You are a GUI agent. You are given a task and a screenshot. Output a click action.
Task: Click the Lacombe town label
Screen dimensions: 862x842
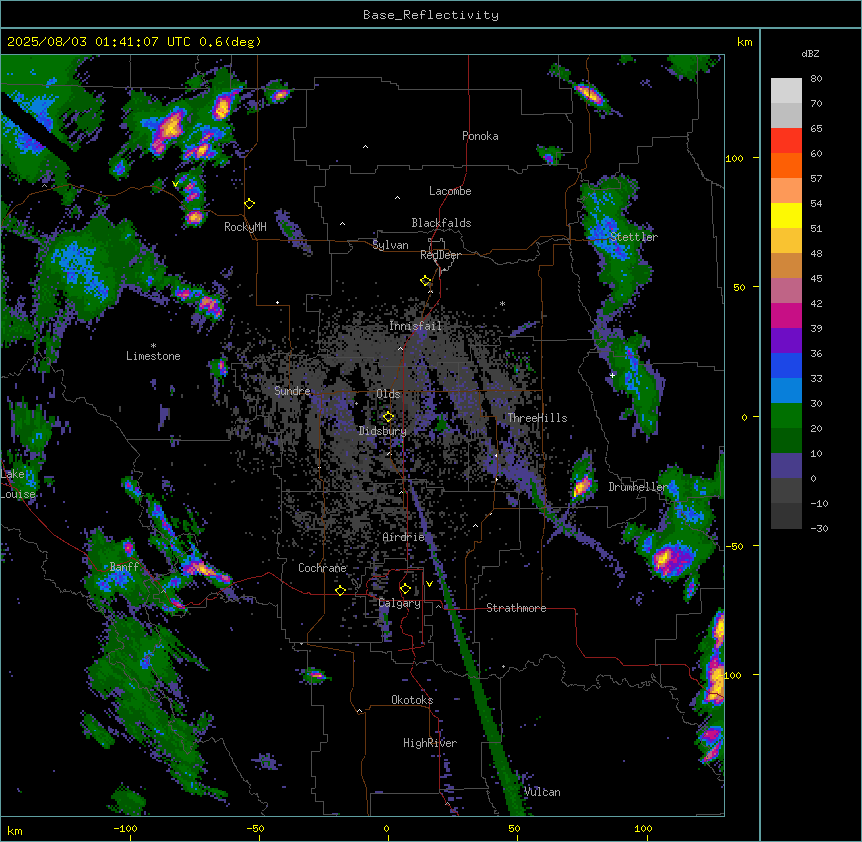pyautogui.click(x=450, y=191)
